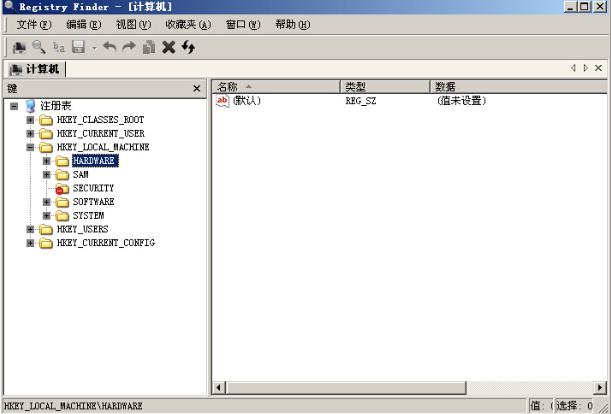Image resolution: width=611 pixels, height=414 pixels.
Task: Expand HKEY_CURRENT_CONFIG node
Action: (30, 243)
